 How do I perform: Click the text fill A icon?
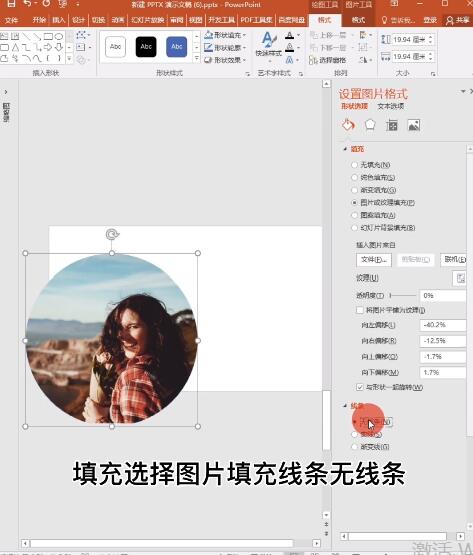[x=290, y=35]
